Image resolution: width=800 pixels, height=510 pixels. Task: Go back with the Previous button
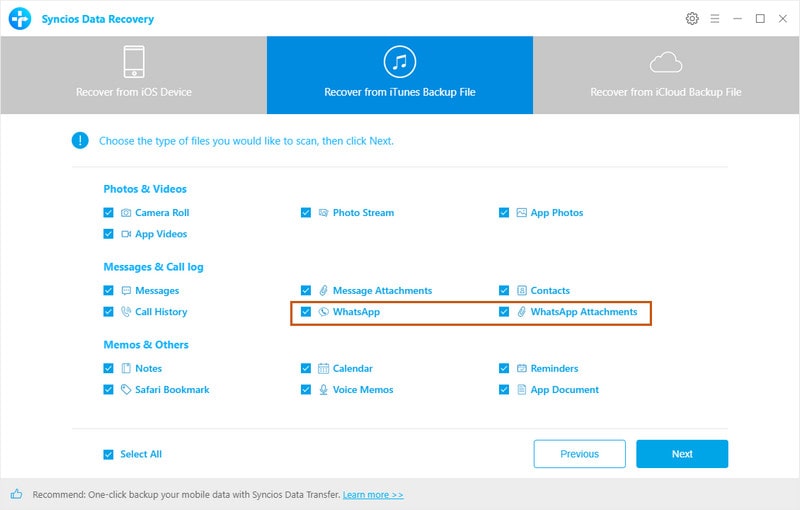coord(580,454)
